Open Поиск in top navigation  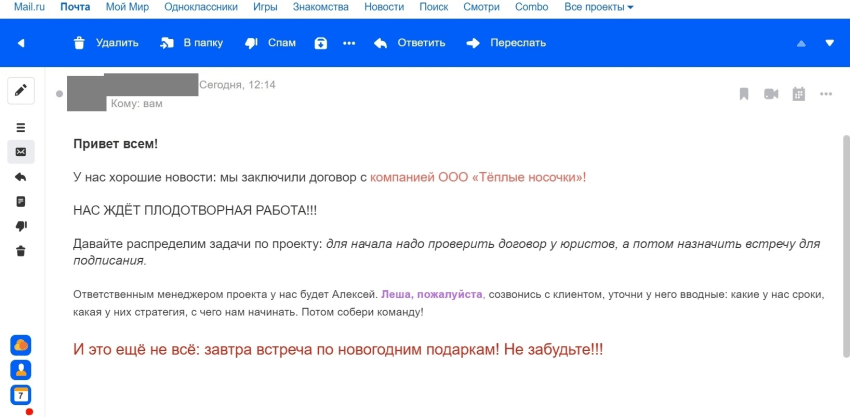pos(434,7)
